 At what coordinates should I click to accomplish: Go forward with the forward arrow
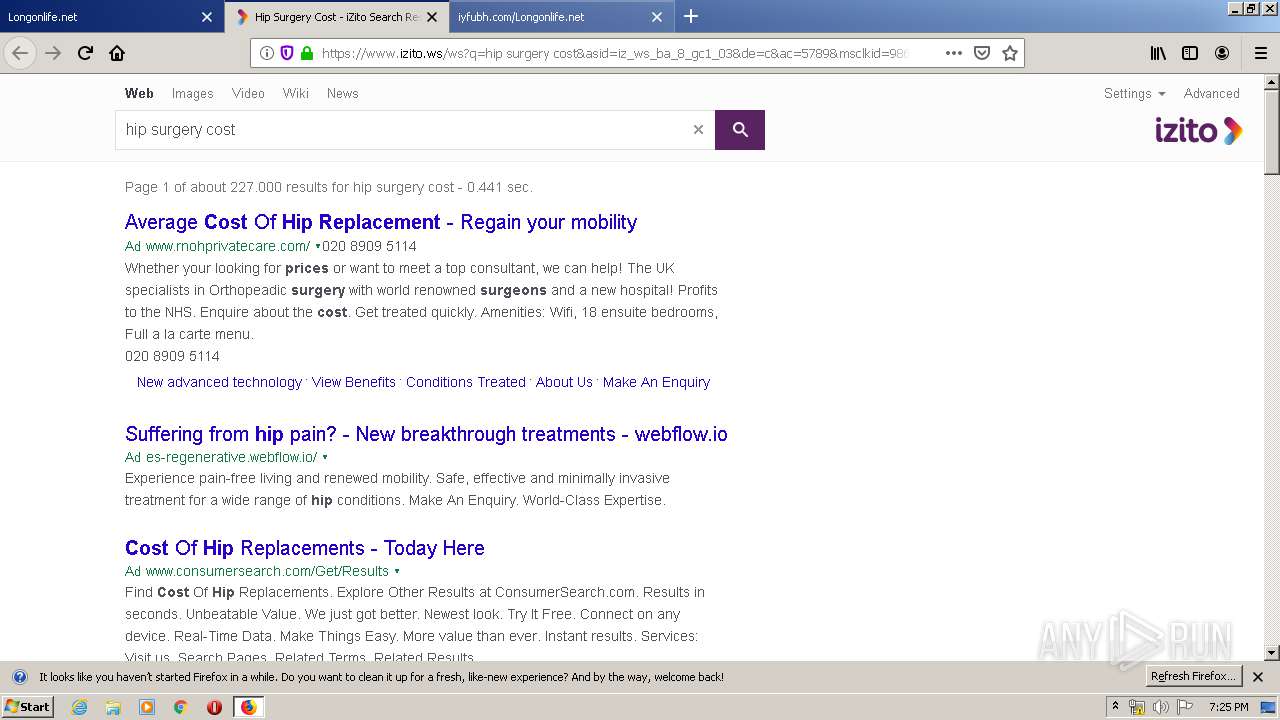pyautogui.click(x=53, y=53)
